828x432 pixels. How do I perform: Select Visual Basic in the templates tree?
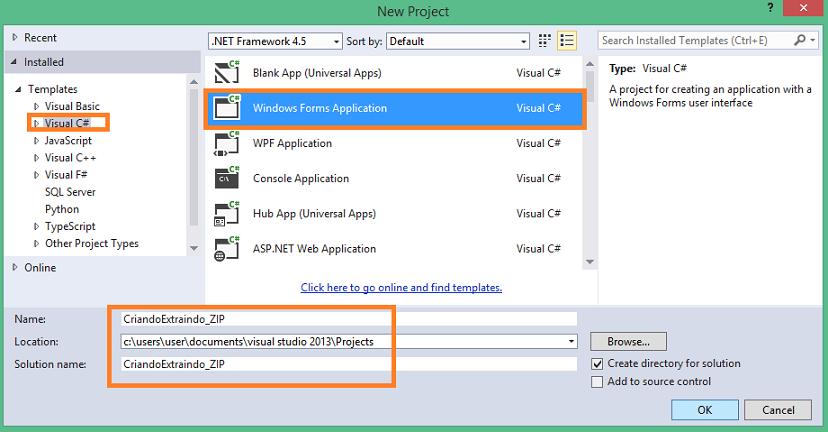[x=72, y=106]
